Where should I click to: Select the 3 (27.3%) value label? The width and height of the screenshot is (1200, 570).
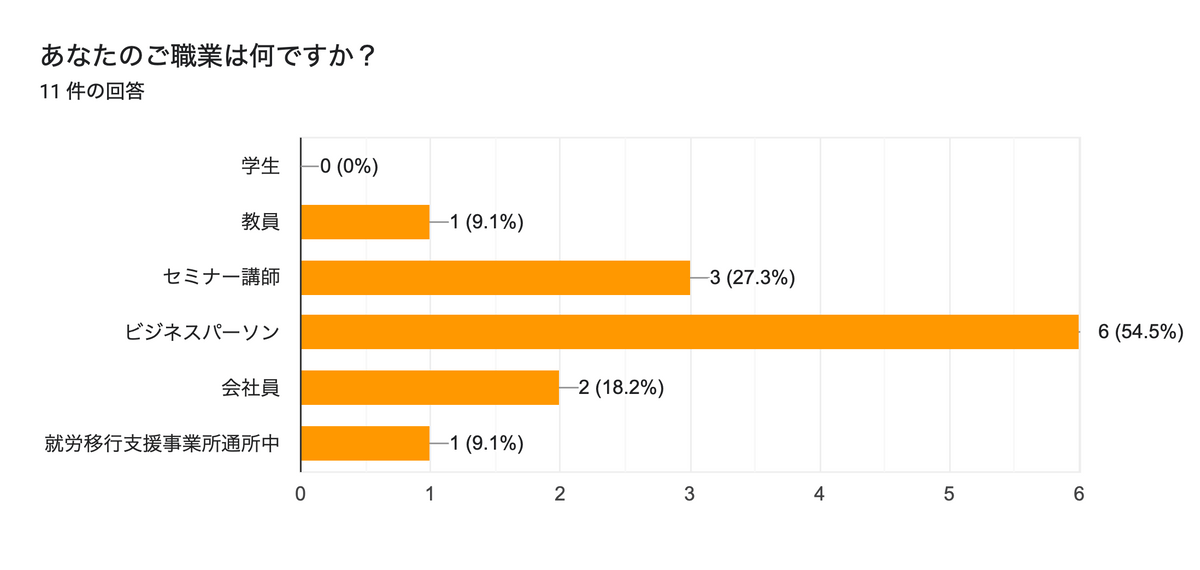[x=752, y=277]
